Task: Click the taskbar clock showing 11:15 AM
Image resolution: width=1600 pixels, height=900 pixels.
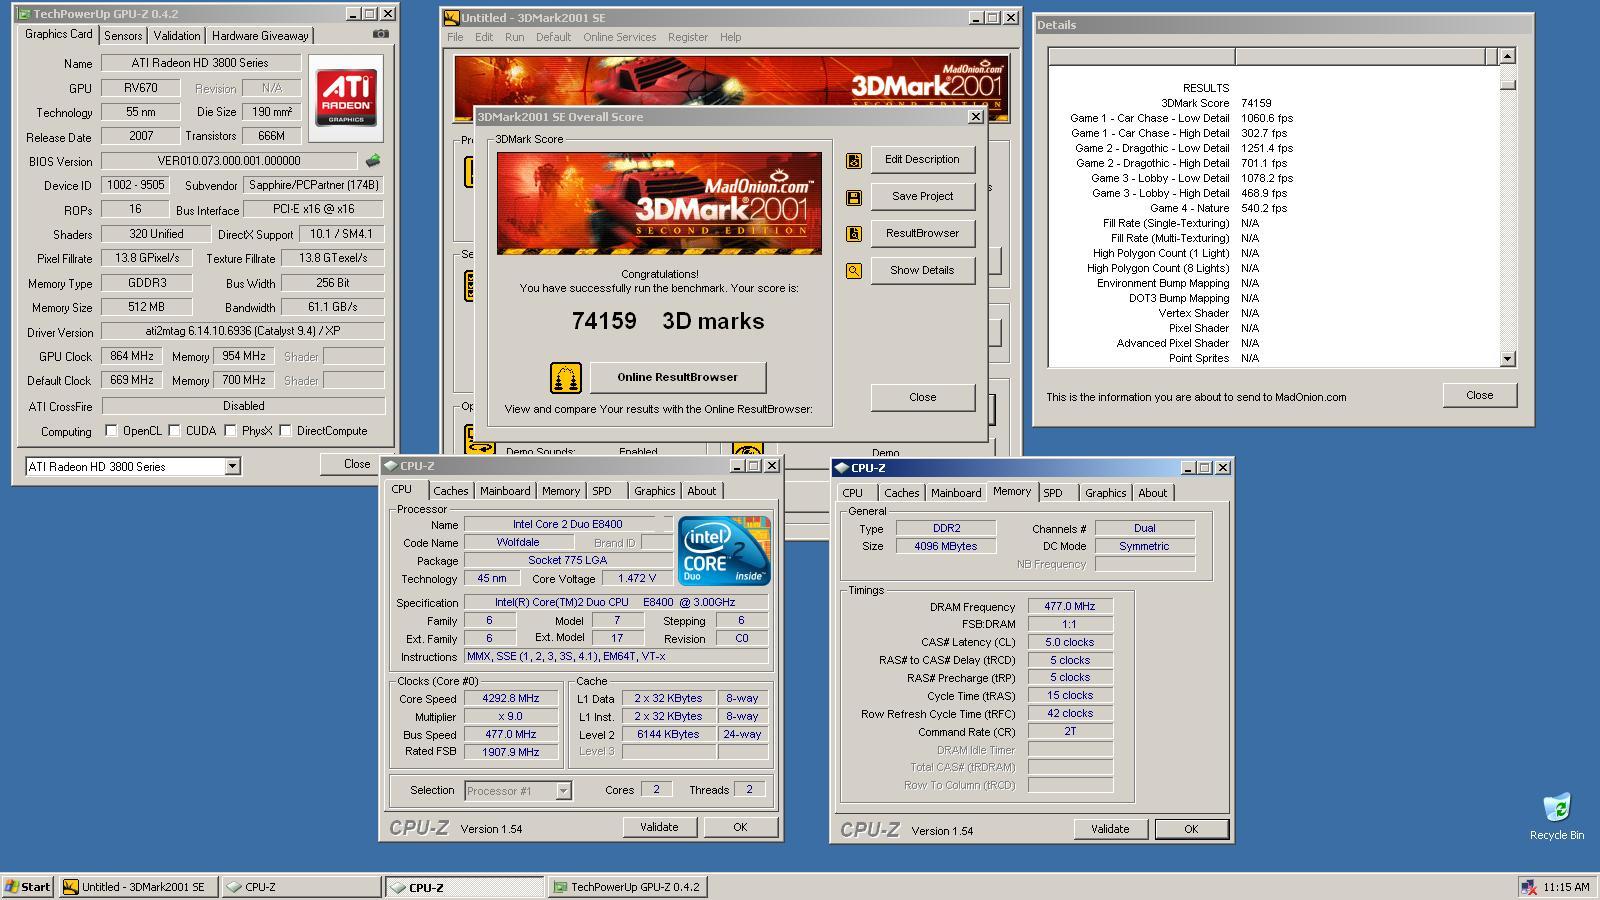Action: click(x=1566, y=888)
